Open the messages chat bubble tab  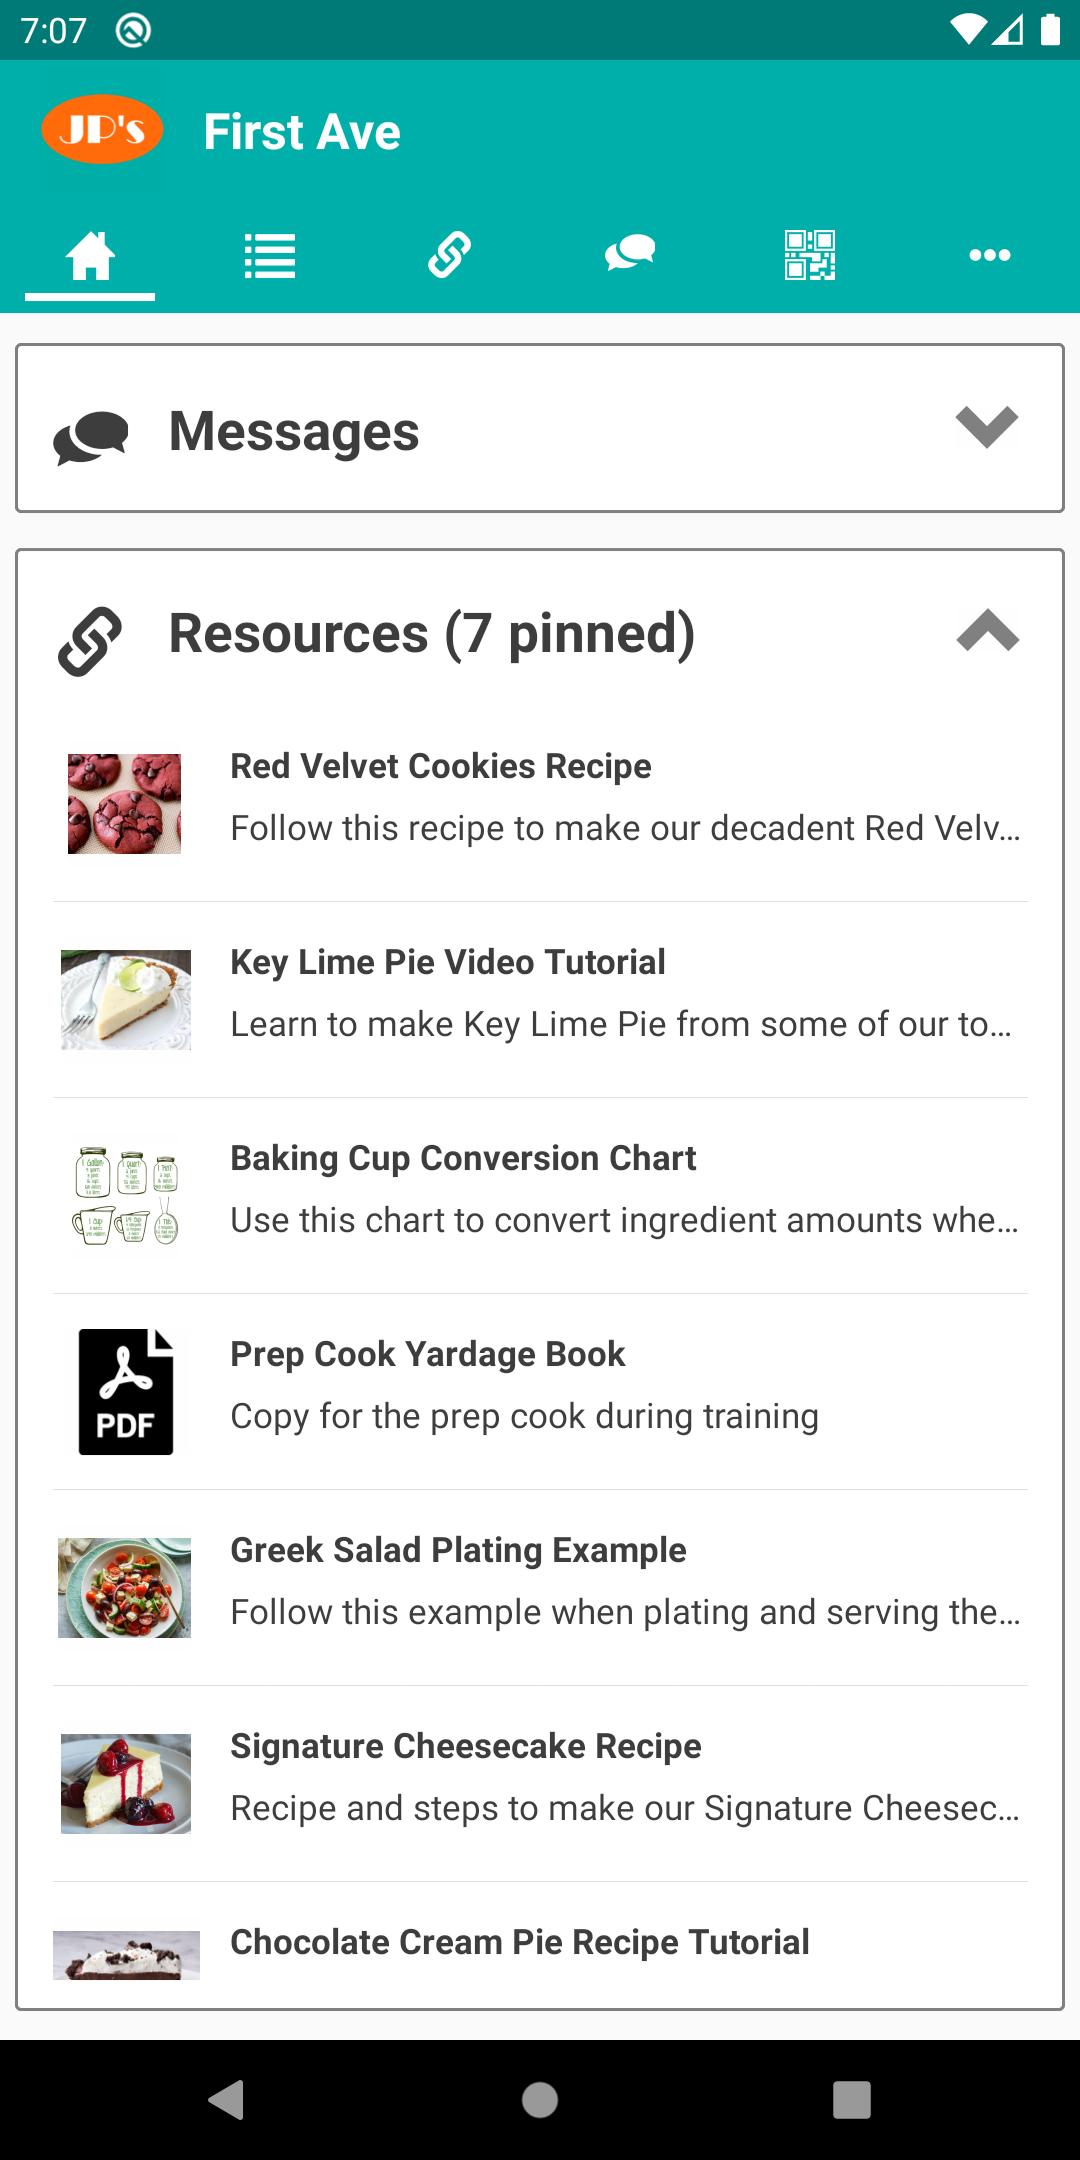coord(630,253)
